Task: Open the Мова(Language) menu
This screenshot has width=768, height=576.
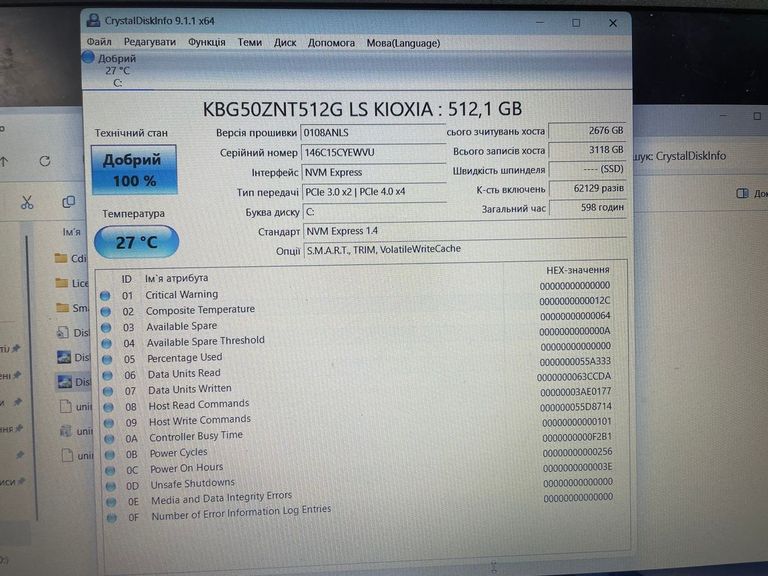Action: point(403,43)
